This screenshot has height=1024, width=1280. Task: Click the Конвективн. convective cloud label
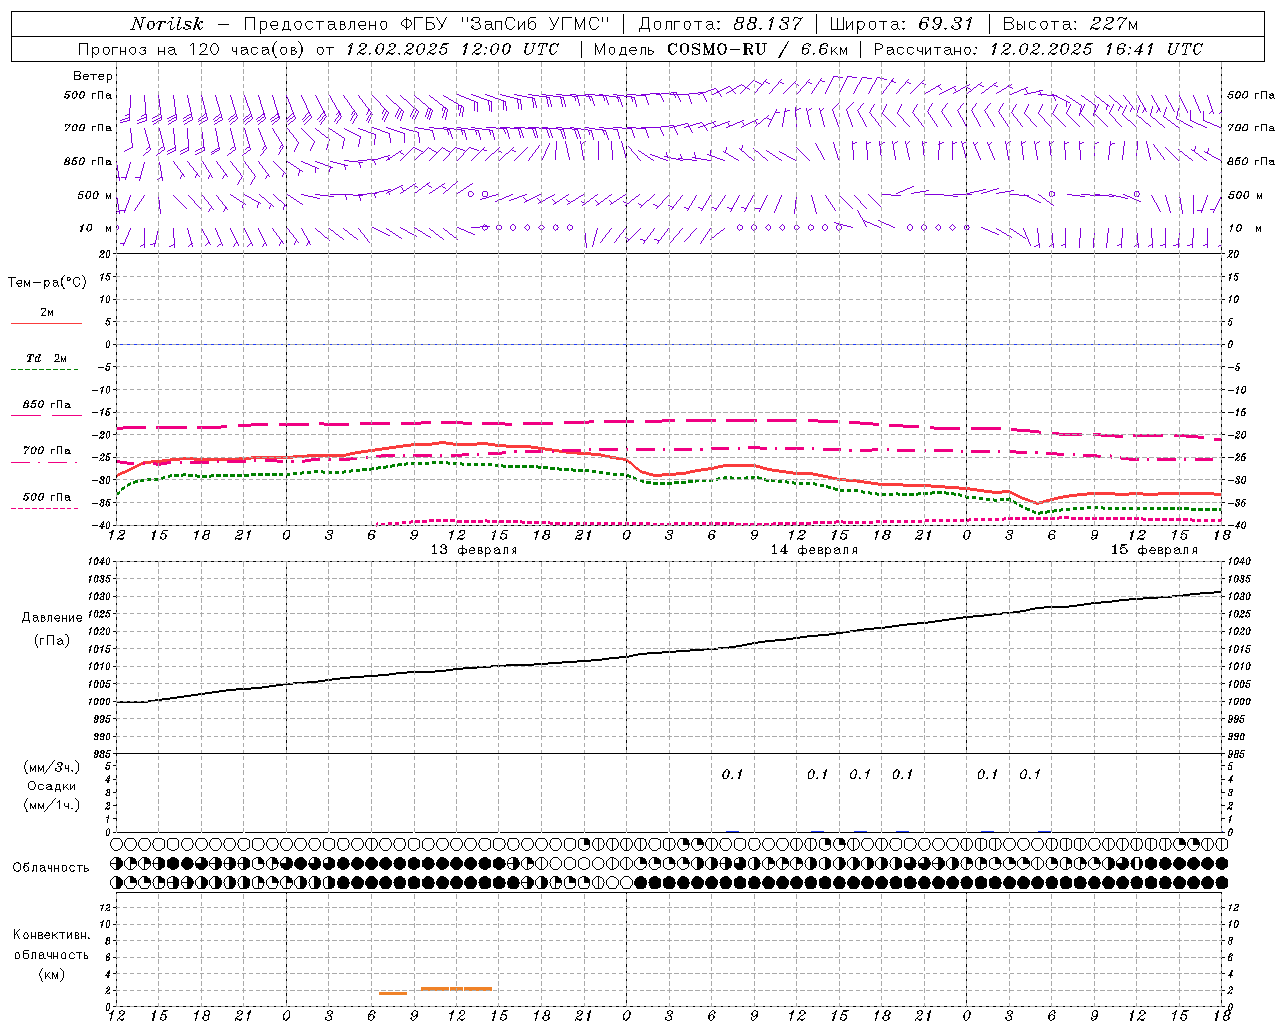point(52,935)
